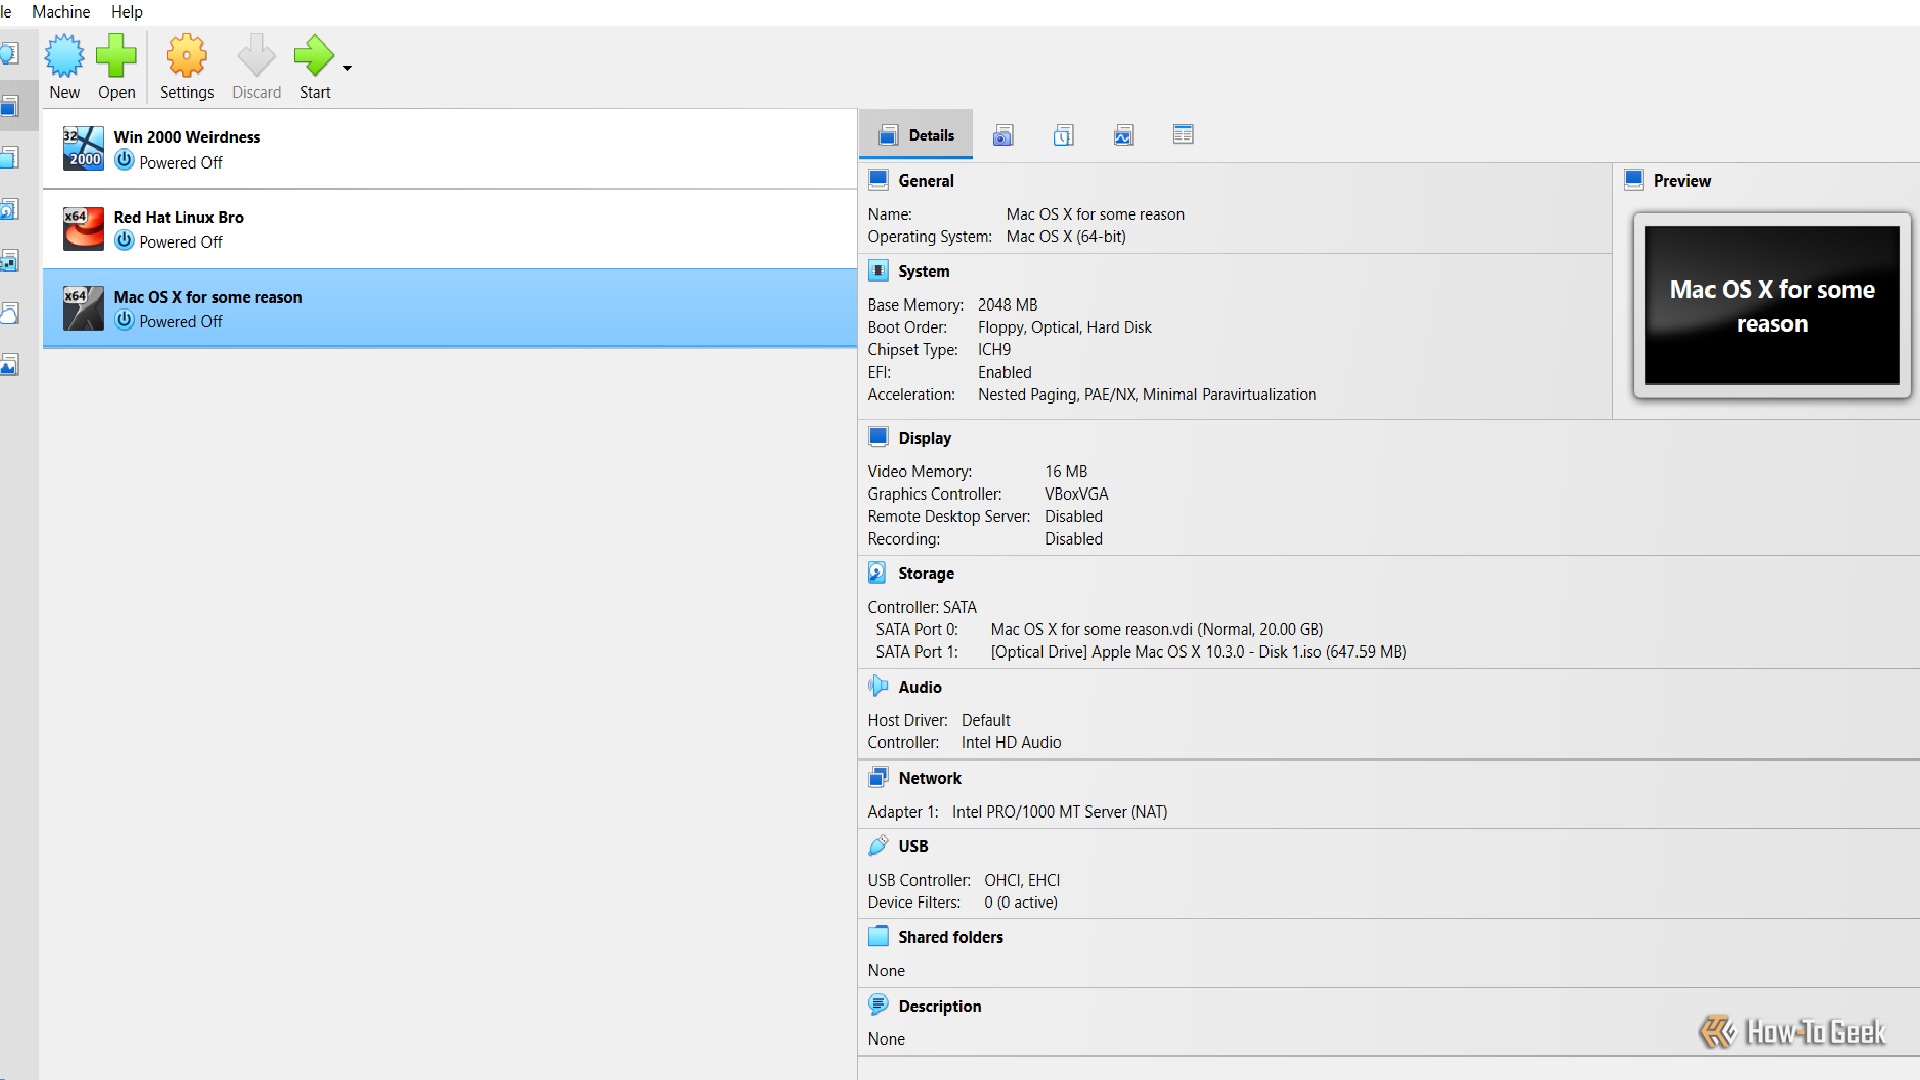The image size is (1920, 1080).
Task: Click Graphics Controller value VBoxVGA
Action: (x=1077, y=494)
